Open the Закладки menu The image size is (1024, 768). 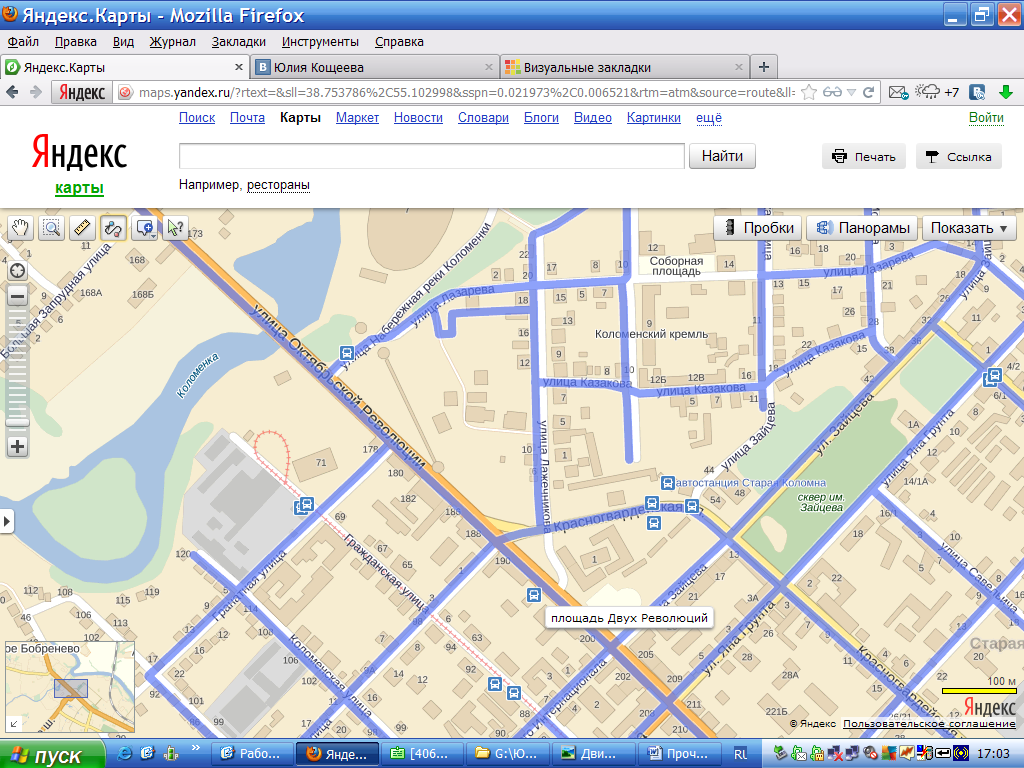tap(238, 42)
